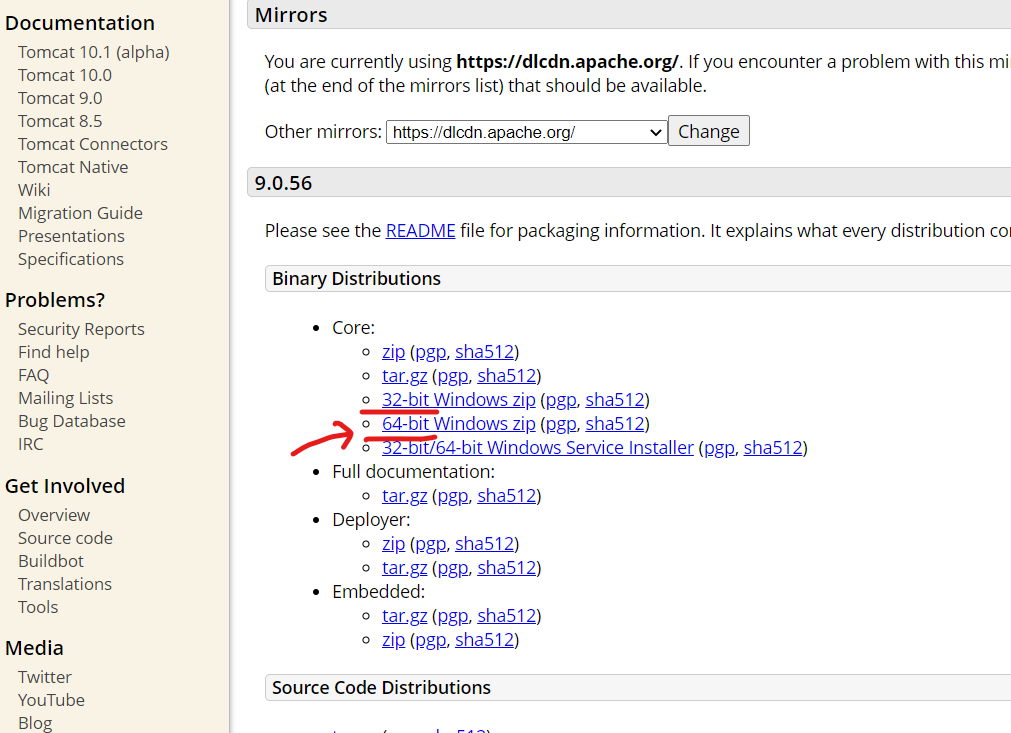Open pgp for Embedded tar.gz
This screenshot has height=733, width=1011.
point(453,616)
